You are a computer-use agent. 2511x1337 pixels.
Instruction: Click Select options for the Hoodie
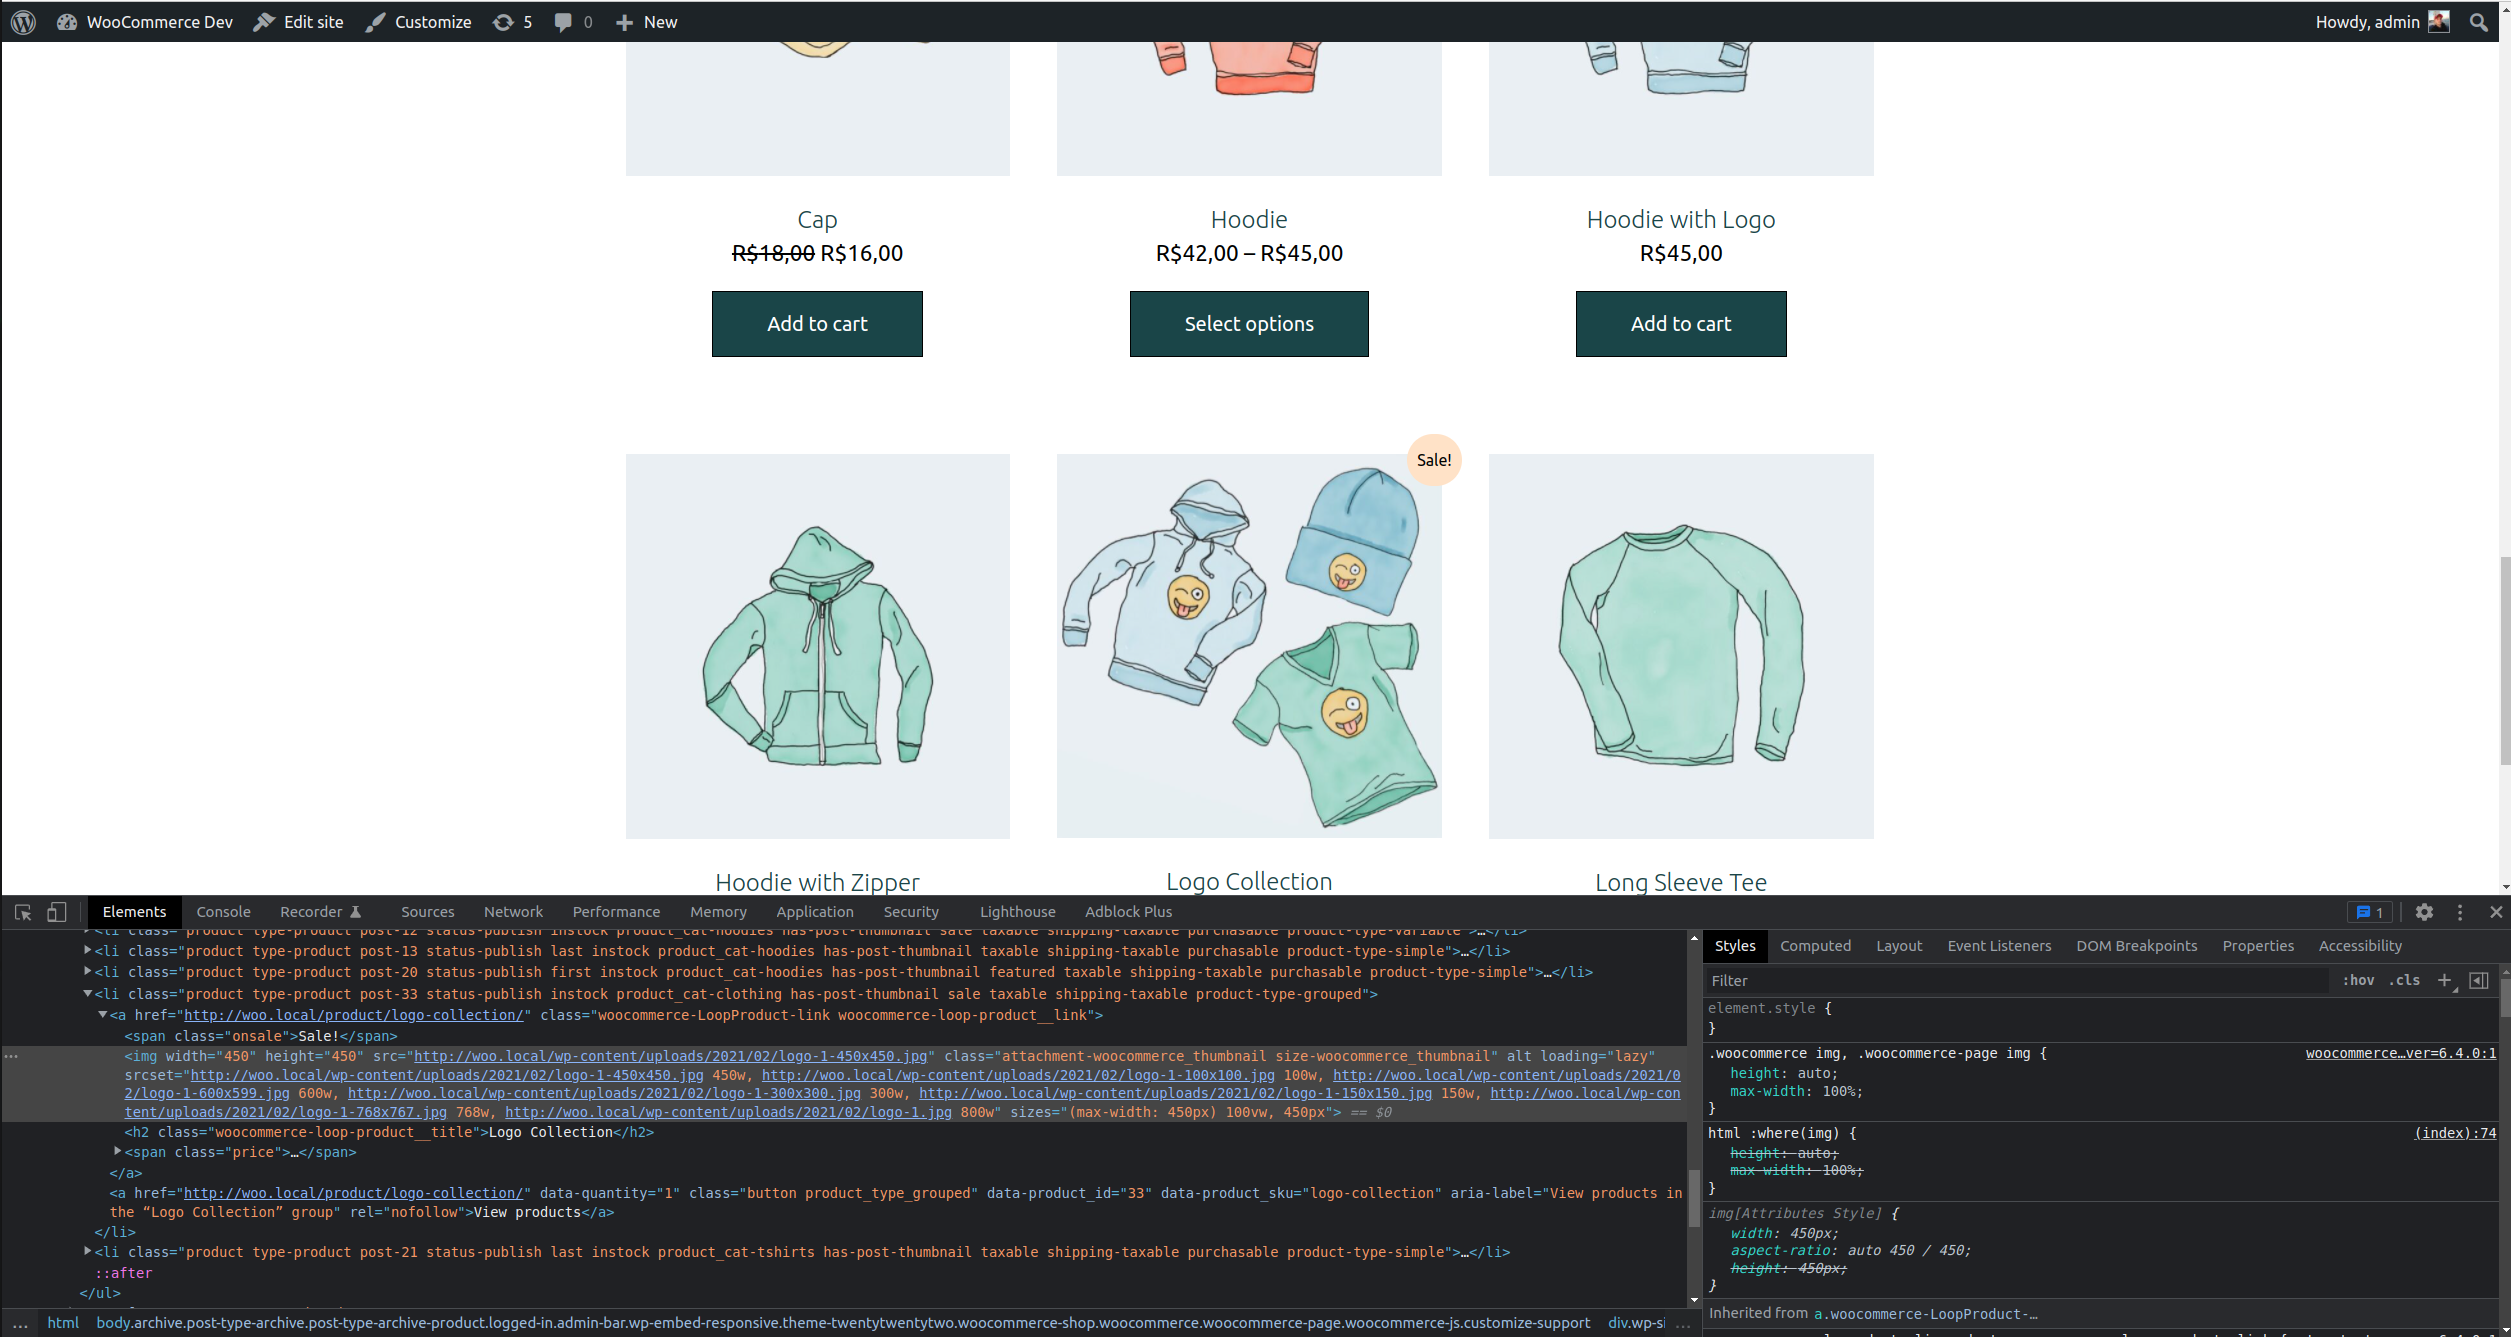click(x=1249, y=323)
